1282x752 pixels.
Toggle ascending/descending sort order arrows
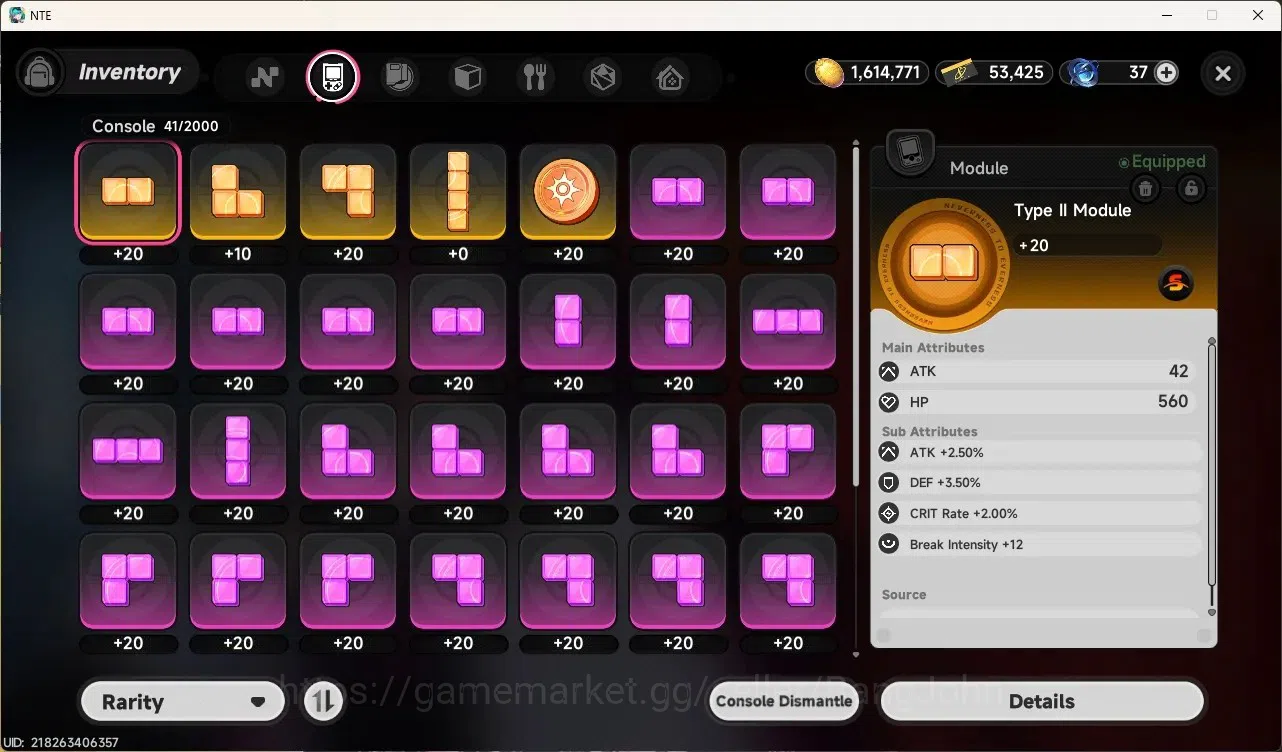click(x=322, y=701)
